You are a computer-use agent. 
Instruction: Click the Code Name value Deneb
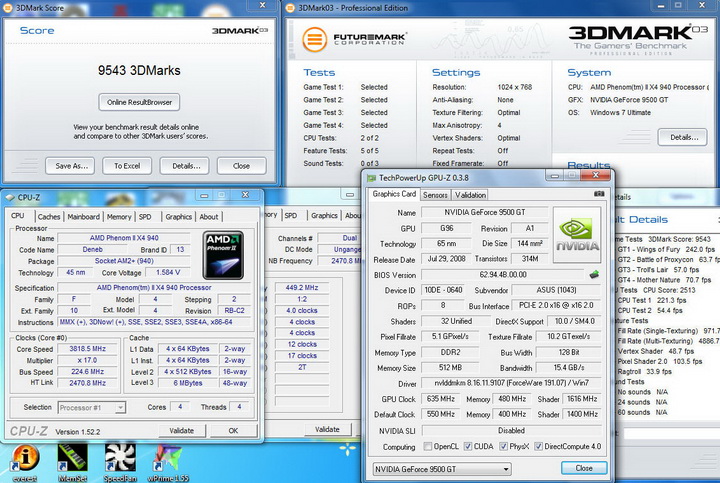coord(92,249)
